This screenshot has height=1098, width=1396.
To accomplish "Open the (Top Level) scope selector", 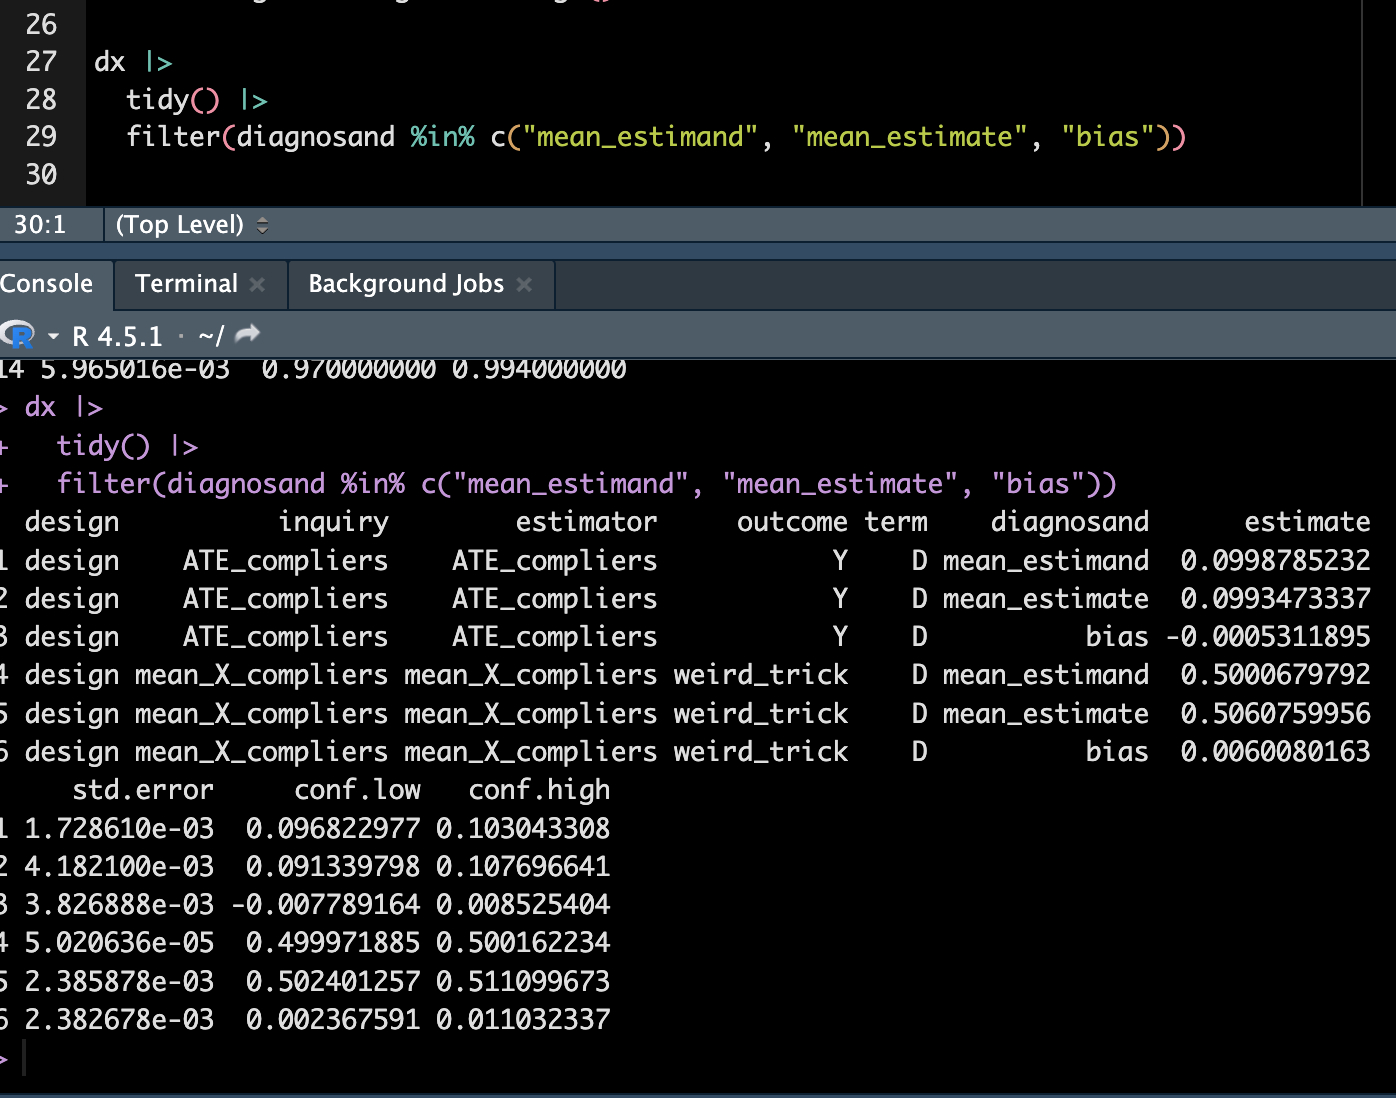I will pyautogui.click(x=180, y=225).
